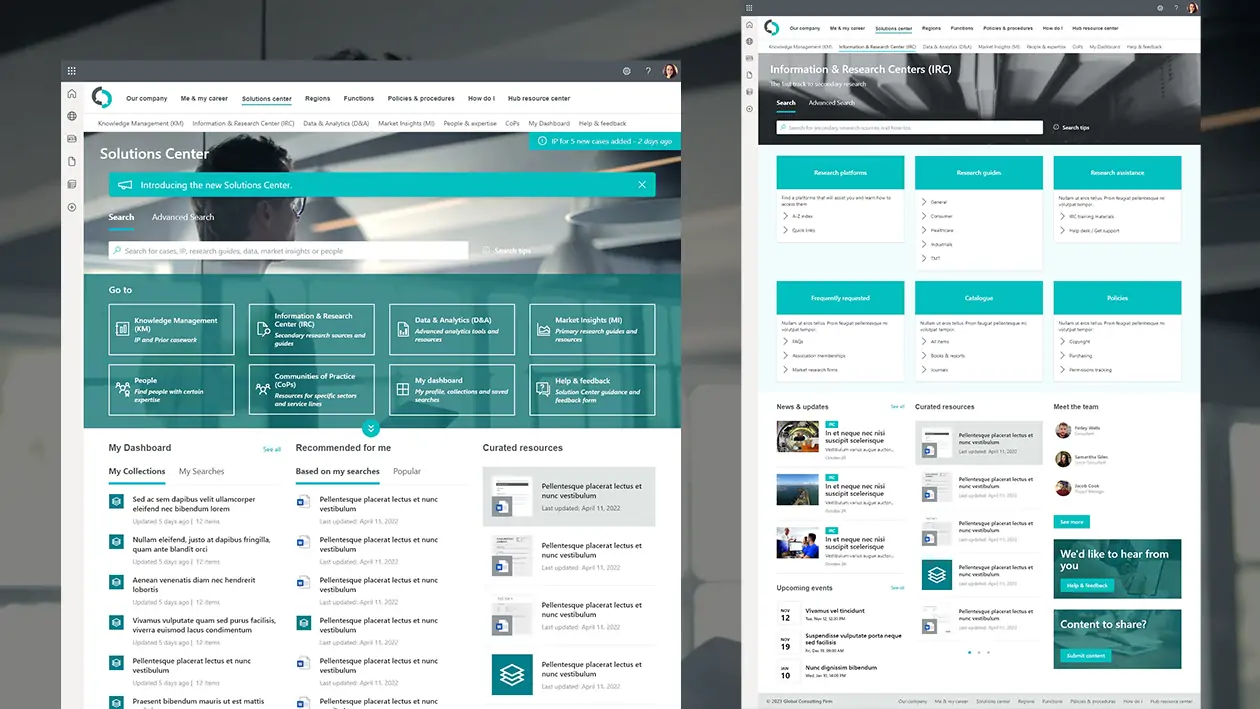1260x709 pixels.
Task: Click the Submit content button
Action: pyautogui.click(x=1085, y=656)
